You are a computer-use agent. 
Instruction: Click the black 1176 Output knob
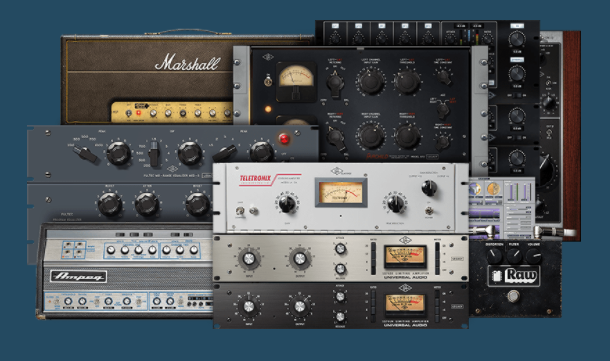[300, 307]
